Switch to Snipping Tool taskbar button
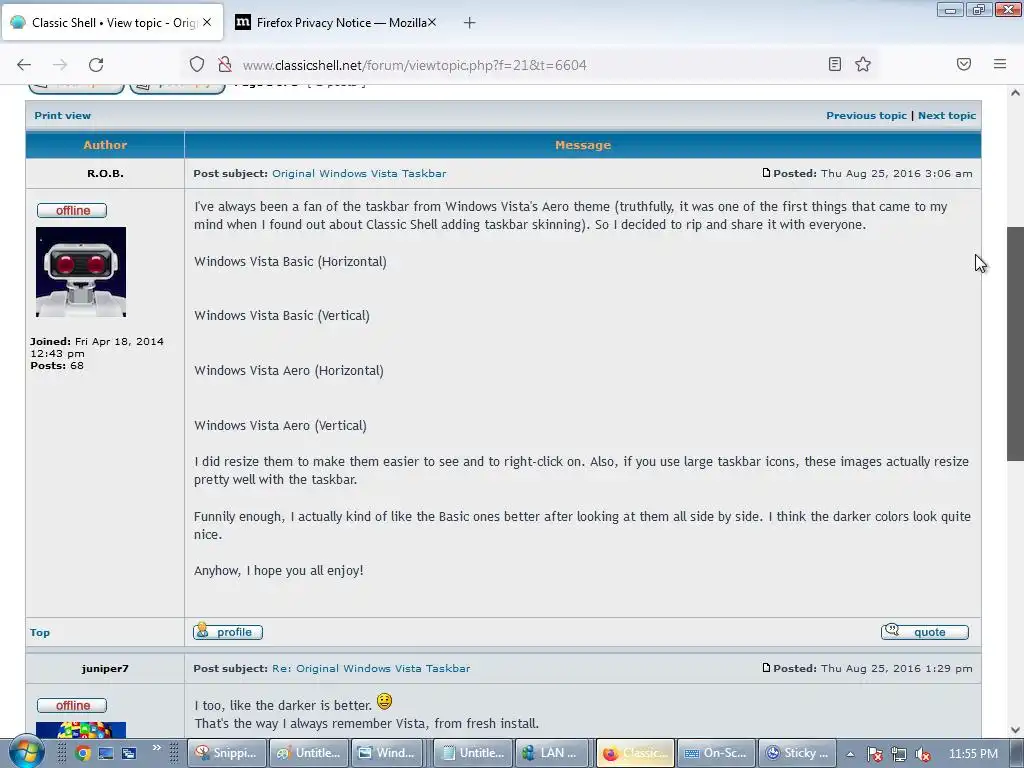The width and height of the screenshot is (1024, 768). pyautogui.click(x=227, y=753)
